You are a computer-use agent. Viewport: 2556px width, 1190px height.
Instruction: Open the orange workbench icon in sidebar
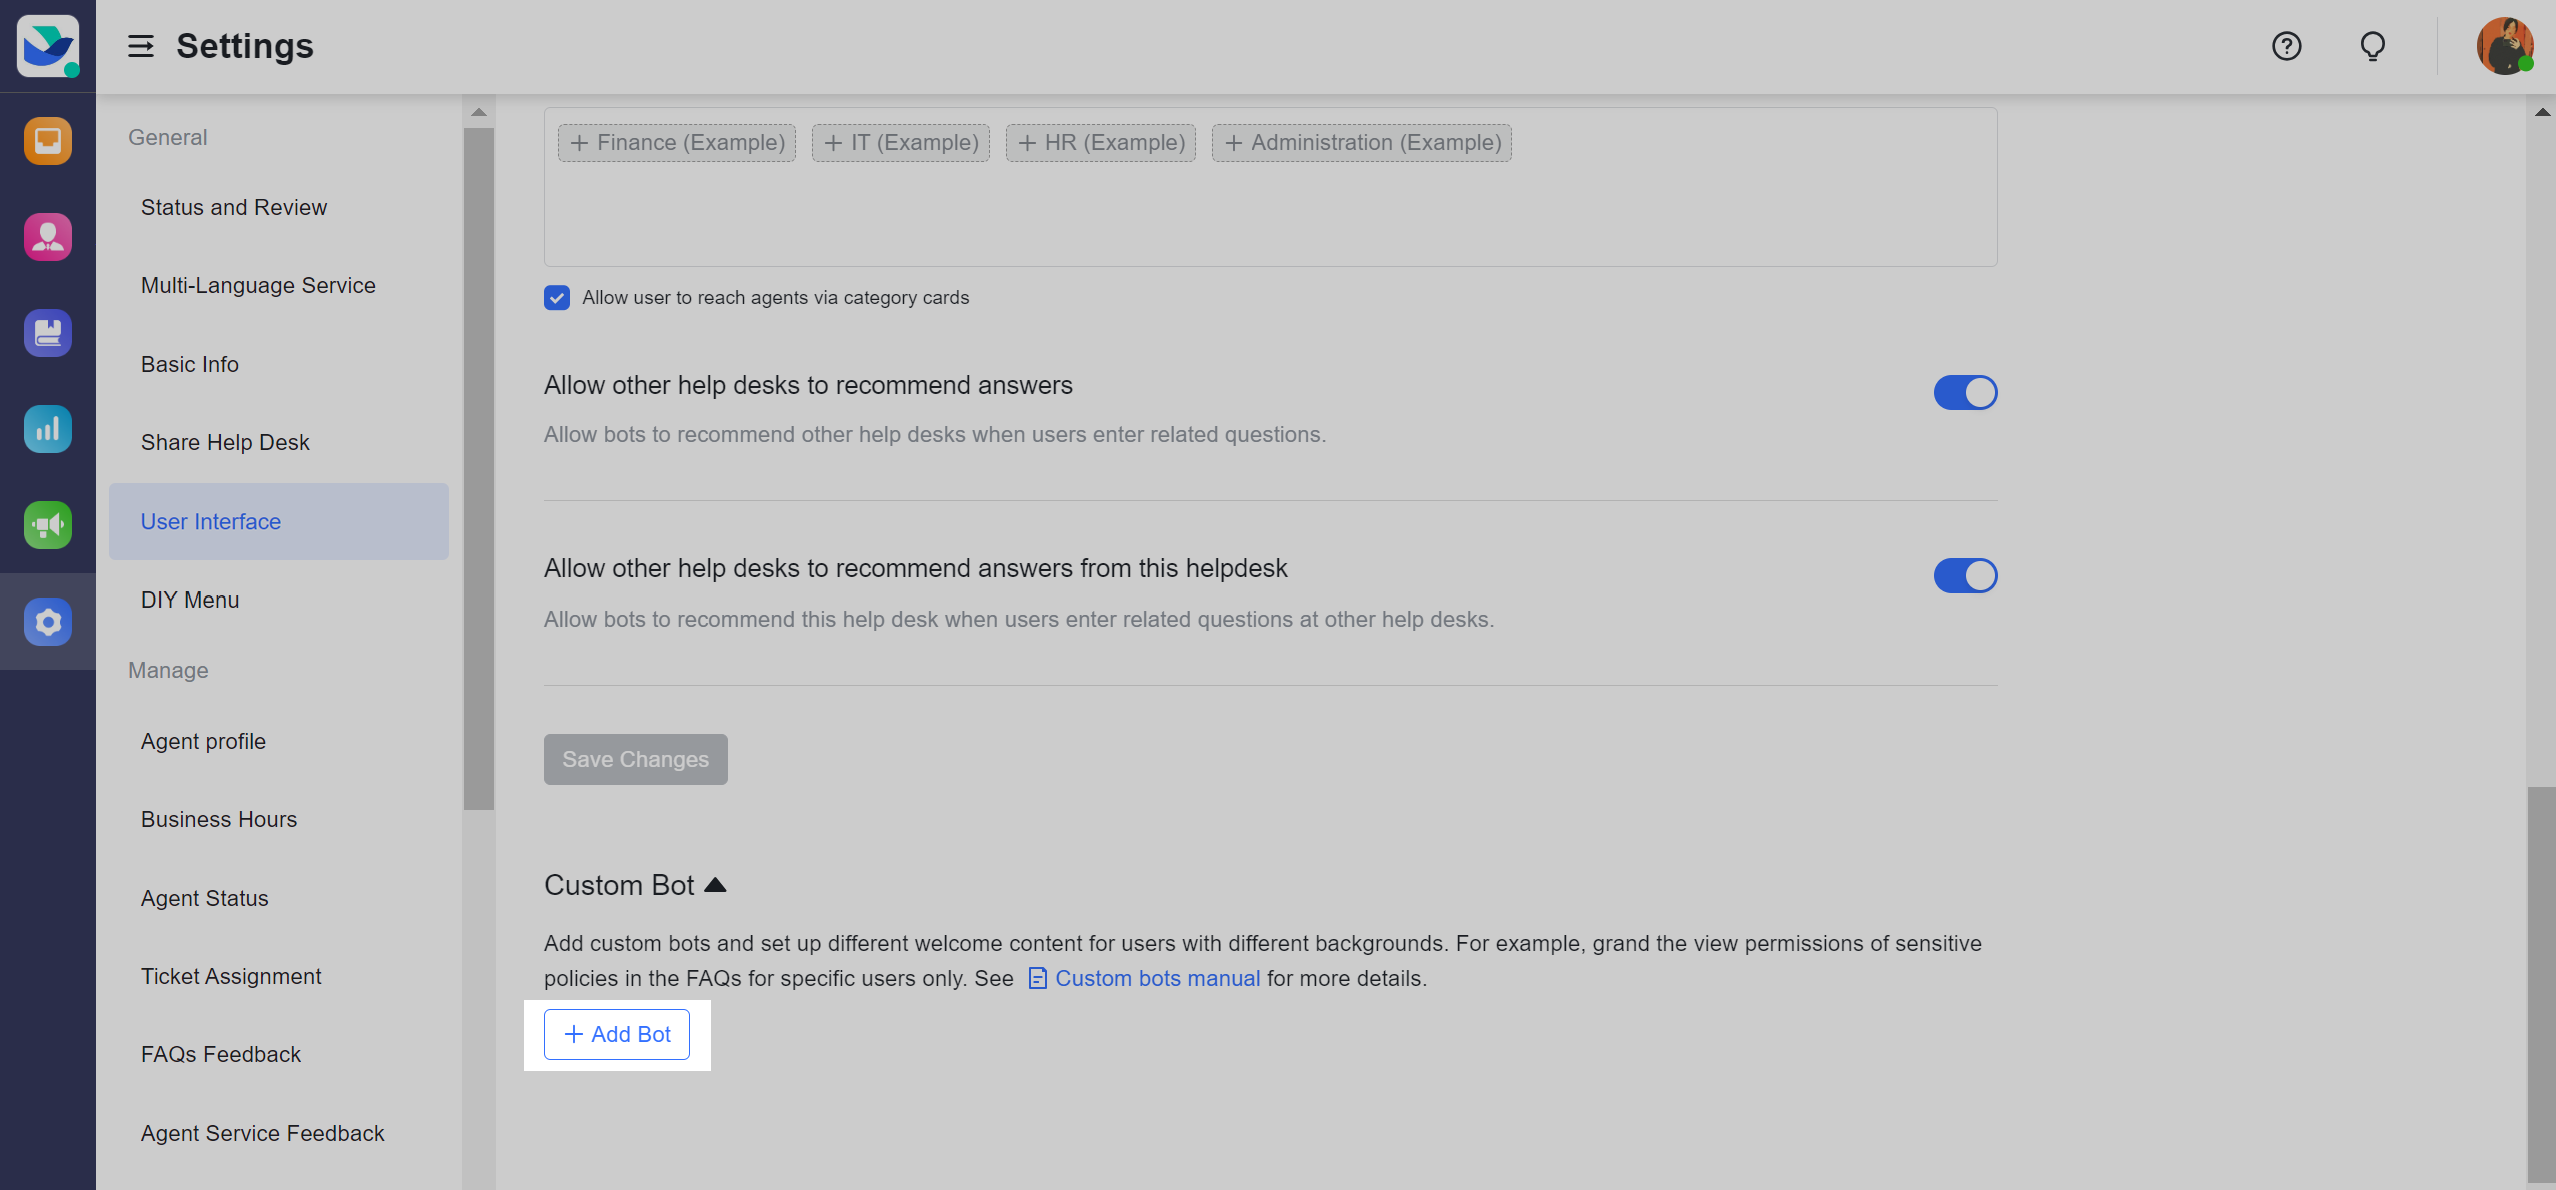47,140
